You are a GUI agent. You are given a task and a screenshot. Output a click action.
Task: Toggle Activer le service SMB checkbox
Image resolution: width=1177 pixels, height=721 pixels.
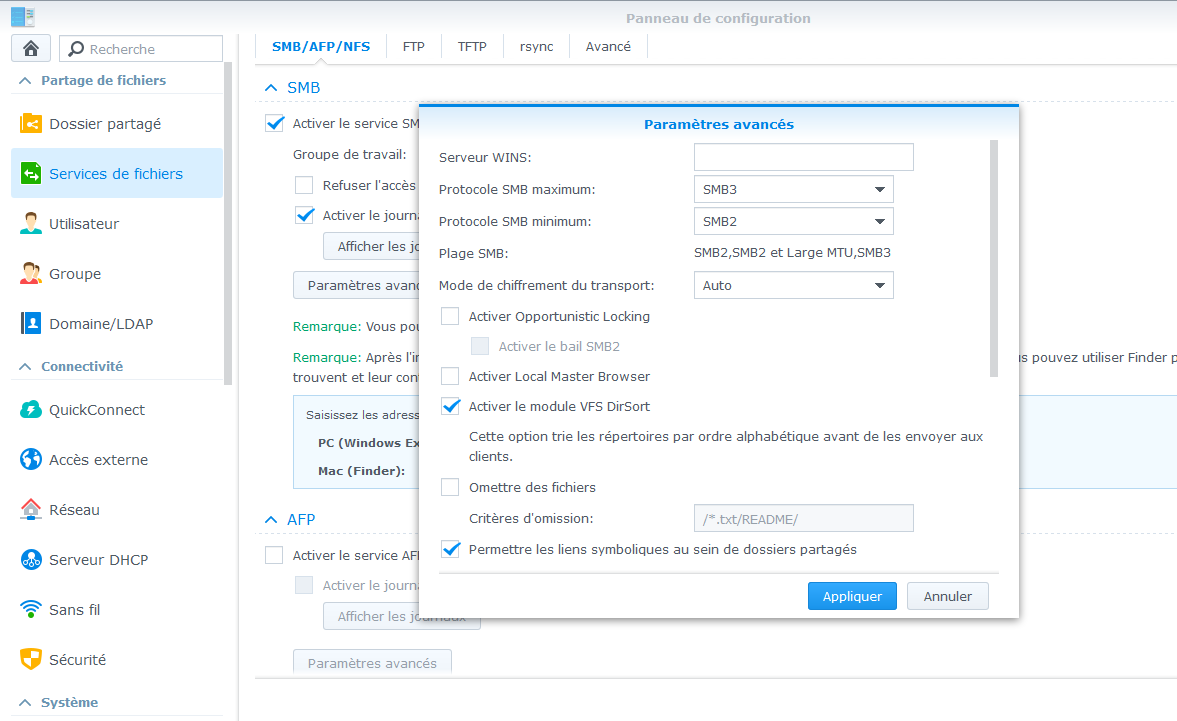pos(275,123)
